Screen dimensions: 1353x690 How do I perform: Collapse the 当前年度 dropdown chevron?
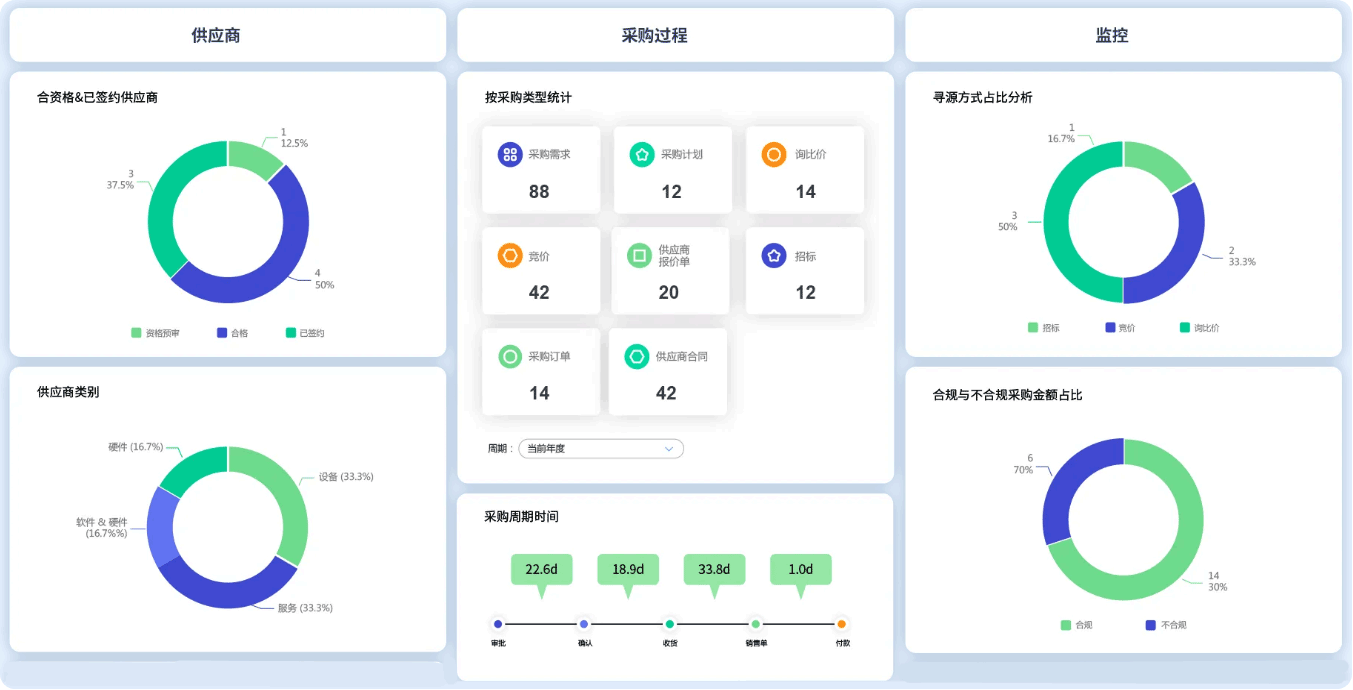pos(668,448)
